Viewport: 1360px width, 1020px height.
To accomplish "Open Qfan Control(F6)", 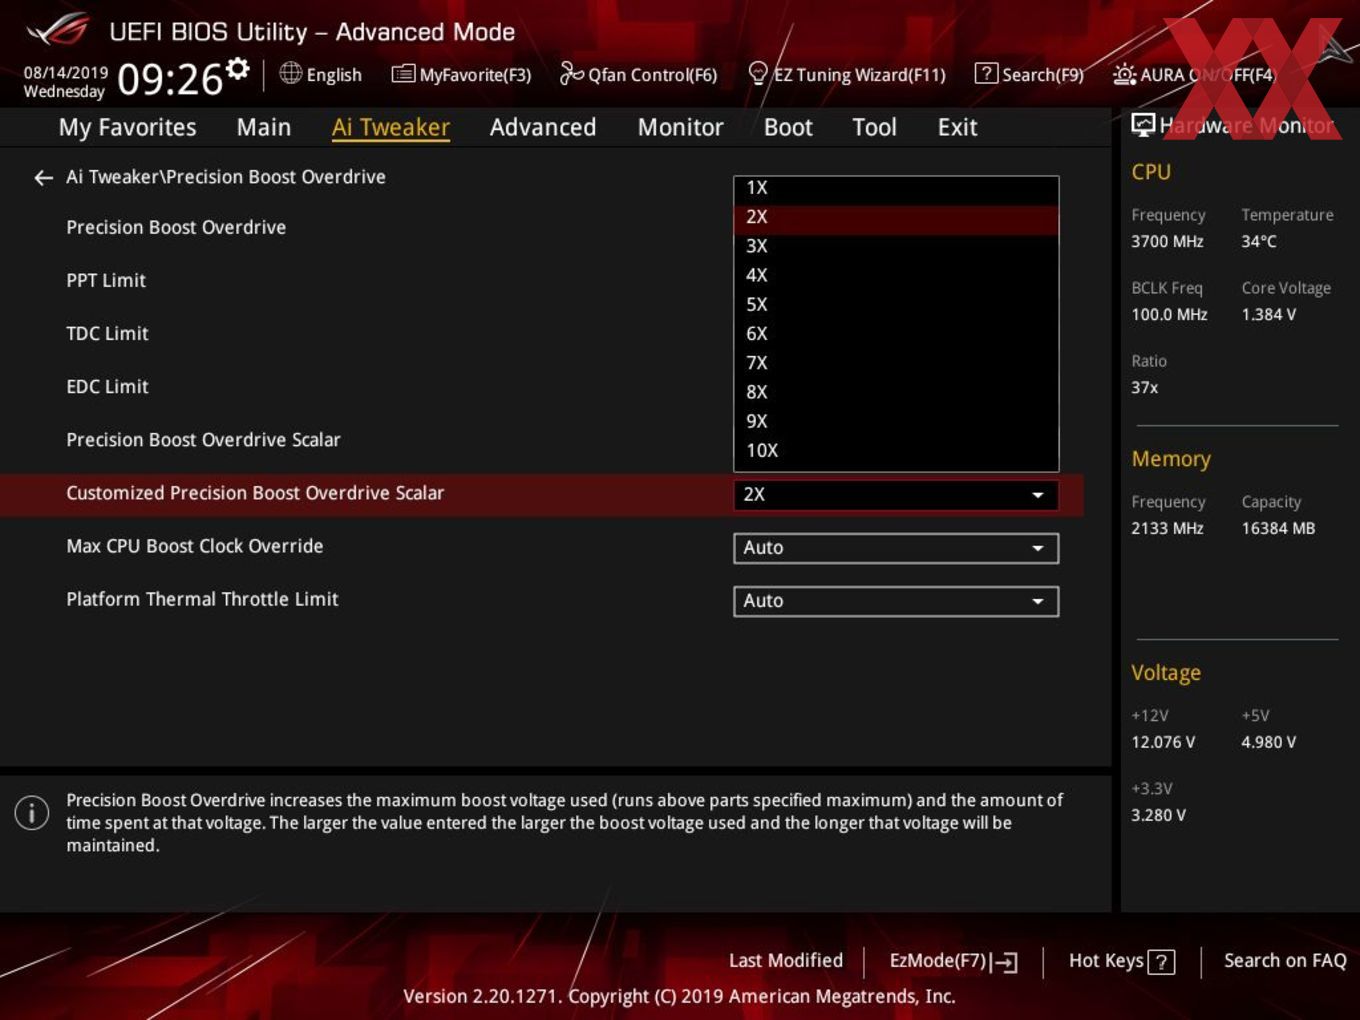I will point(638,74).
